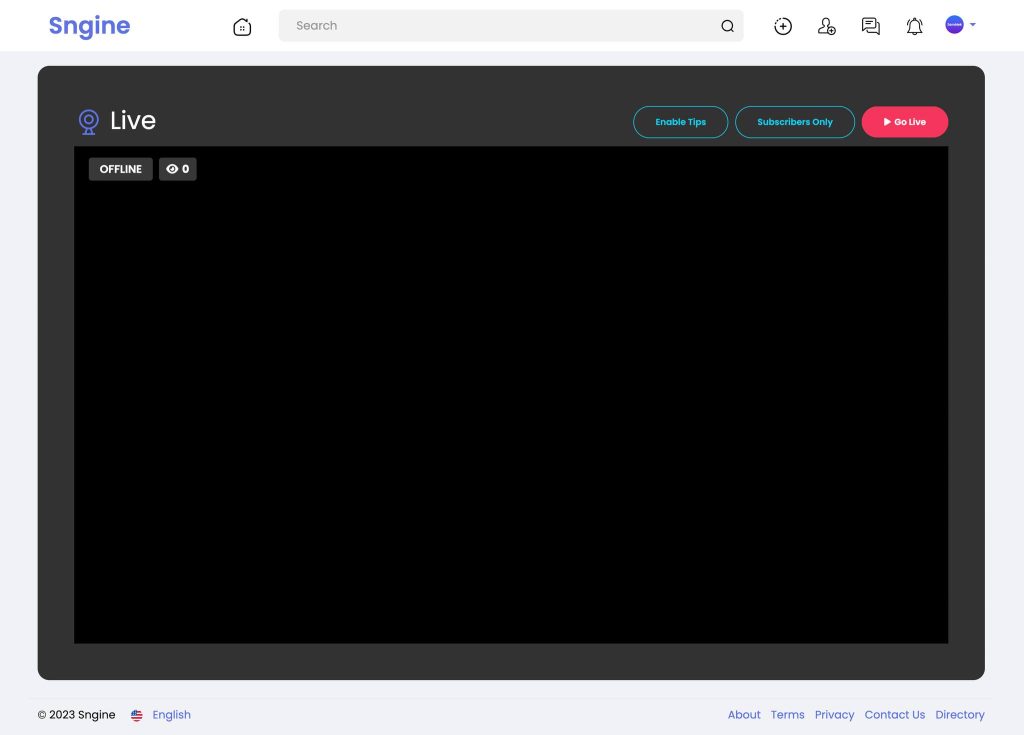Open the notifications bell
The image size is (1024, 735).
pyautogui.click(x=914, y=26)
